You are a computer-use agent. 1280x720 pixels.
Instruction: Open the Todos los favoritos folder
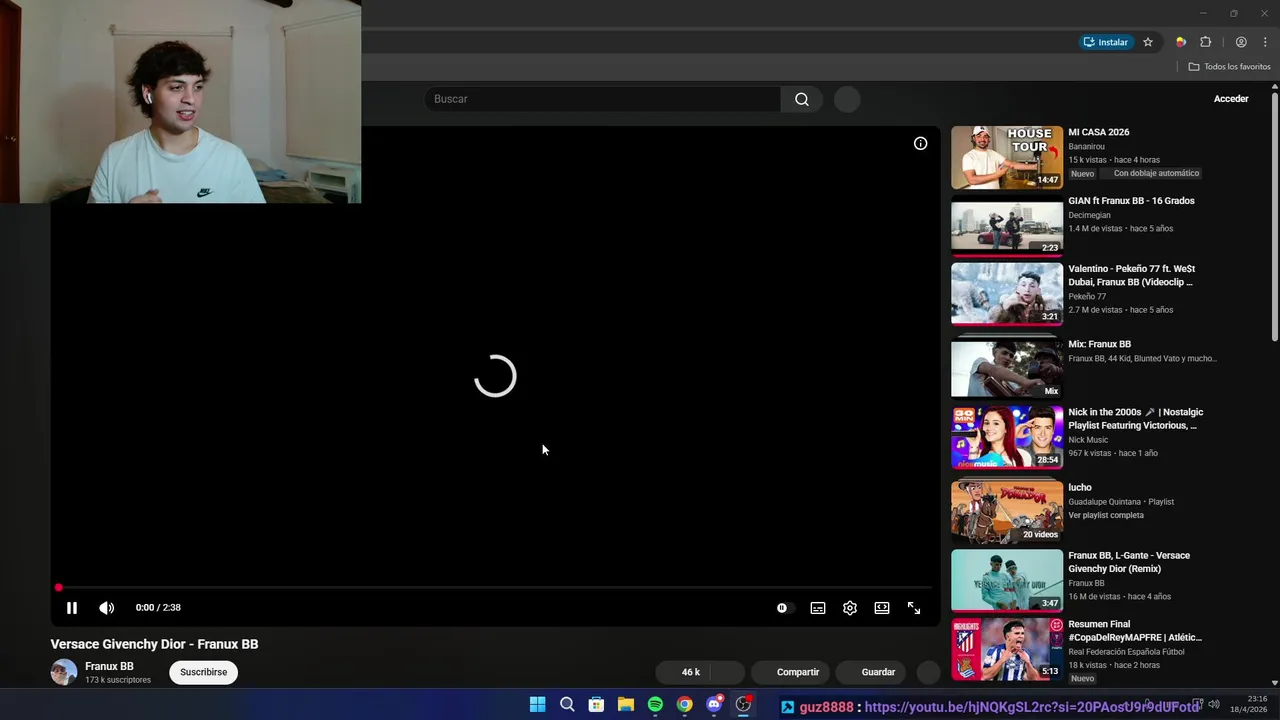[x=1230, y=67]
